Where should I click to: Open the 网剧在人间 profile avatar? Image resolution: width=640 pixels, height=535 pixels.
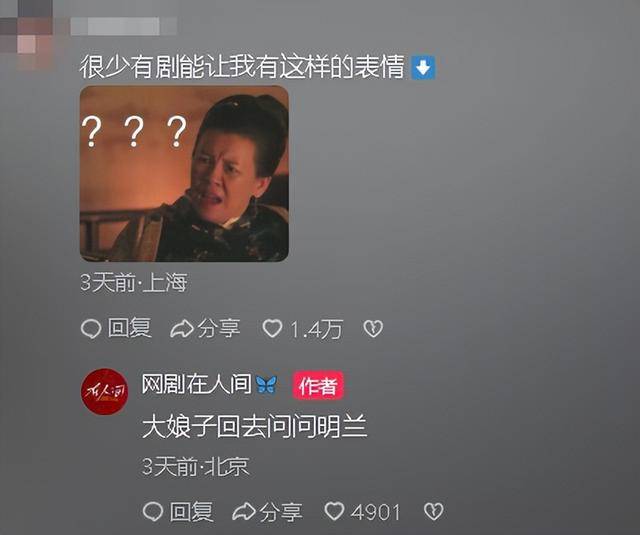(104, 392)
